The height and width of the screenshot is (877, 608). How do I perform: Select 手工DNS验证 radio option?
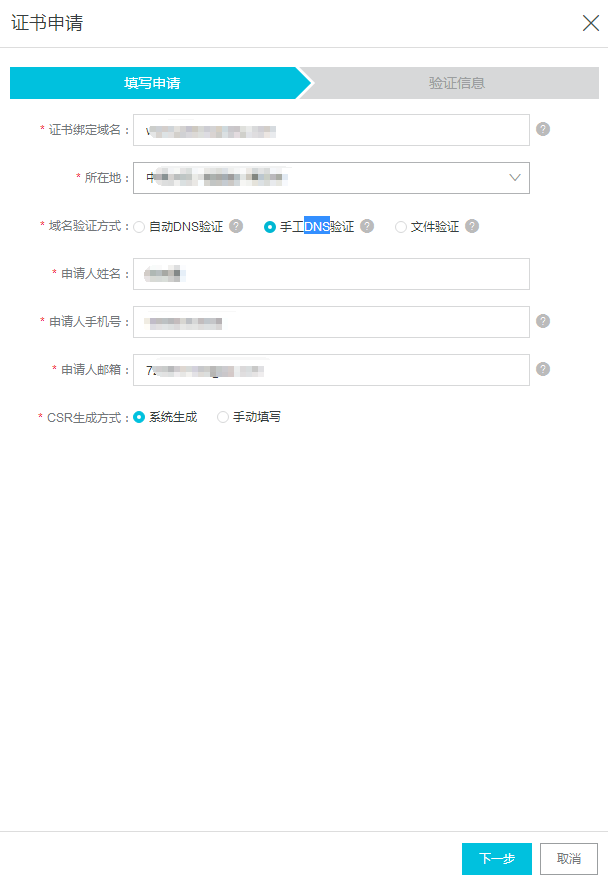pos(270,227)
